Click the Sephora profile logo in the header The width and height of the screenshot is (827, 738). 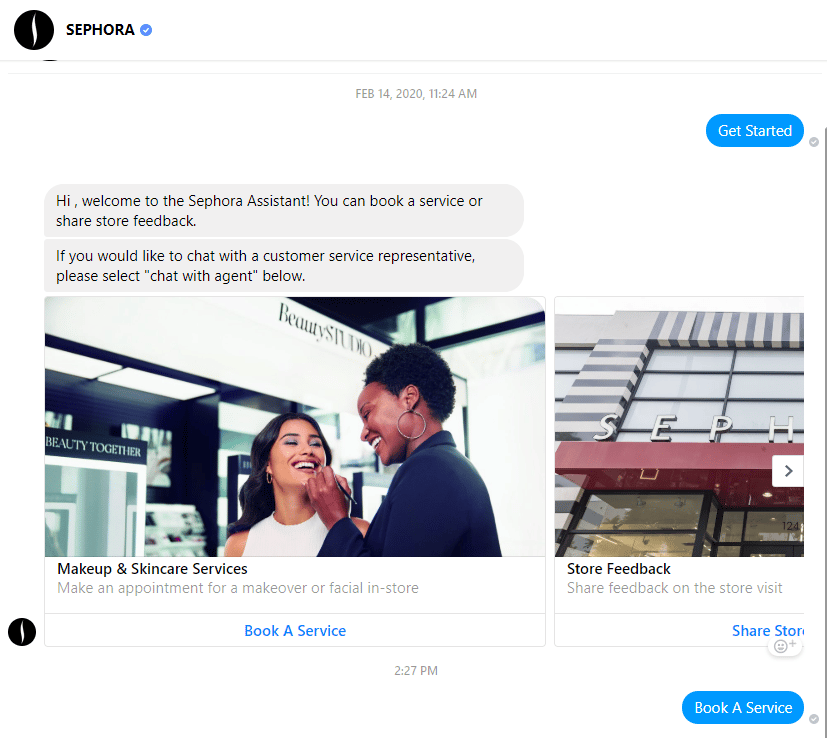pos(33,30)
